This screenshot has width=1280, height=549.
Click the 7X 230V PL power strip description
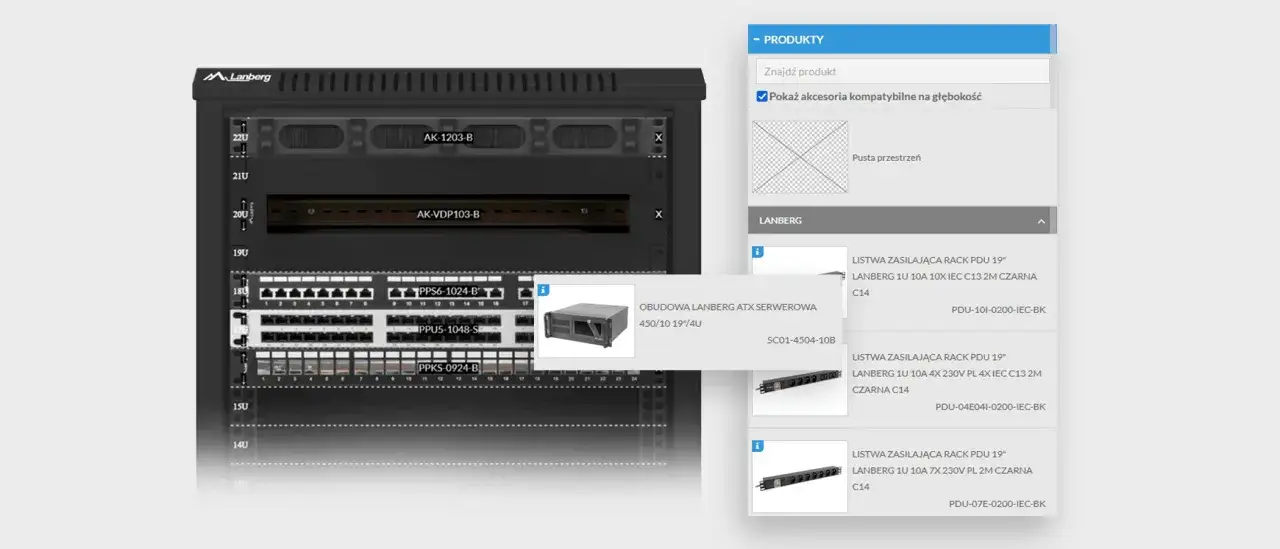click(942, 470)
